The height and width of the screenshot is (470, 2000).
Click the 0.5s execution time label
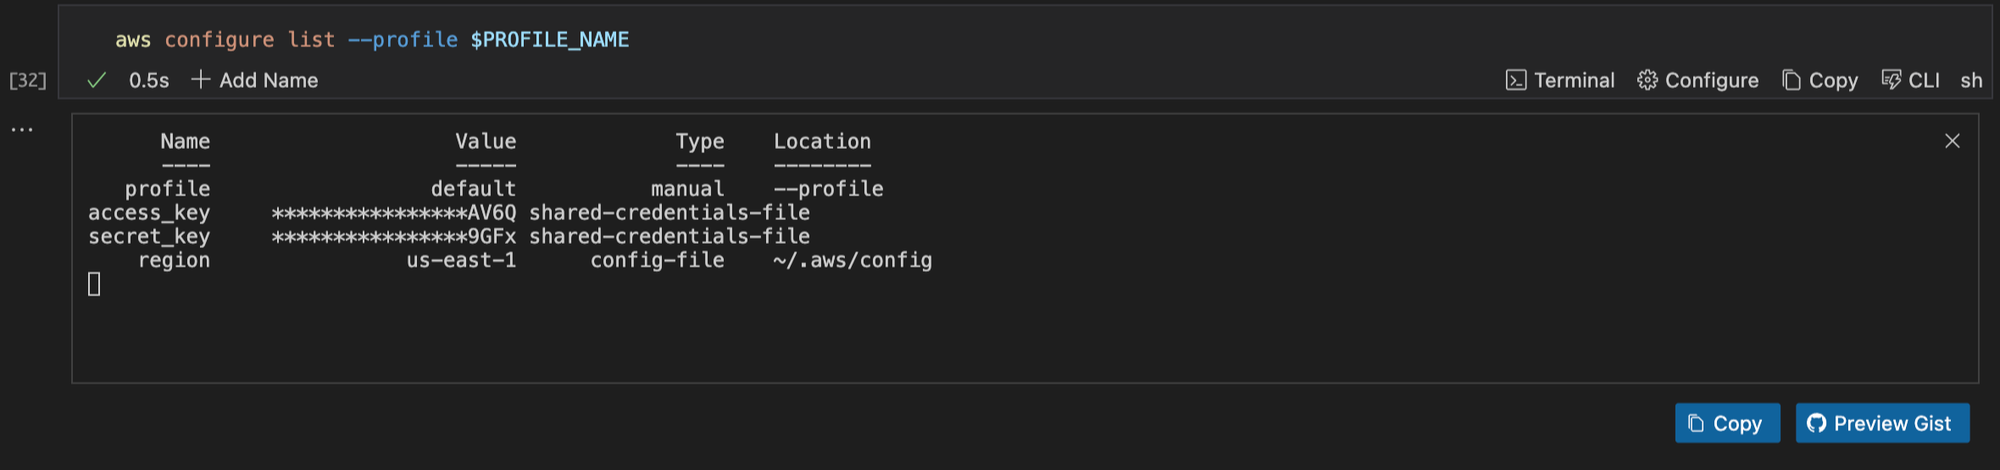(x=149, y=80)
